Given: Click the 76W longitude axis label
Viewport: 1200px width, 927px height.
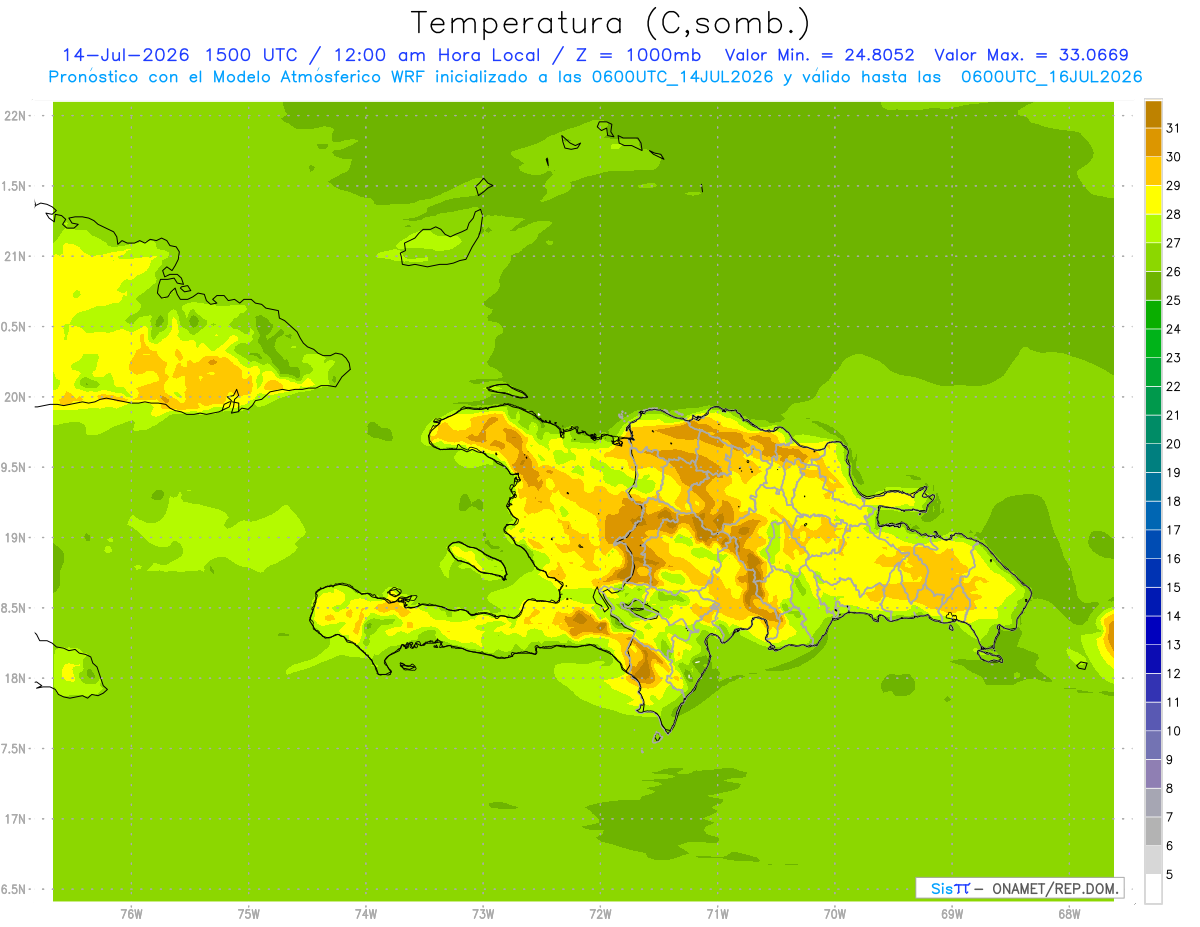Looking at the screenshot, I should tap(131, 914).
